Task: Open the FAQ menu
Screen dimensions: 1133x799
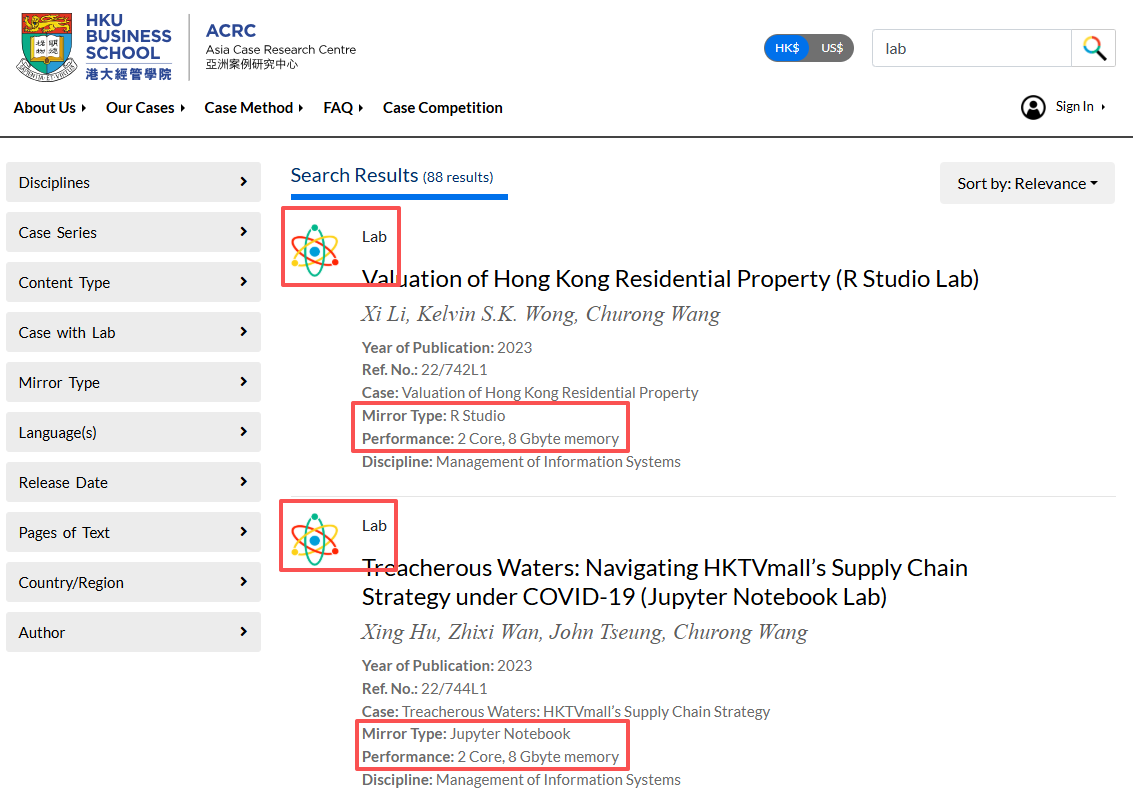Action: 343,108
